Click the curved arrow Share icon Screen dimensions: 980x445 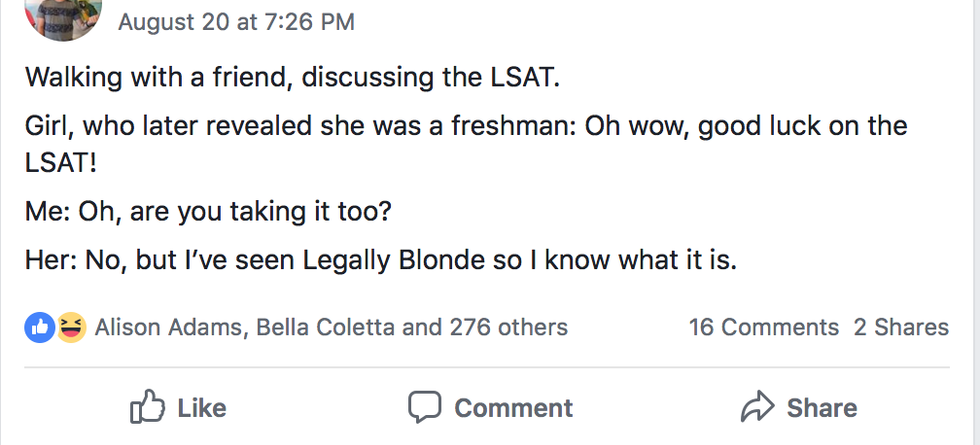757,407
